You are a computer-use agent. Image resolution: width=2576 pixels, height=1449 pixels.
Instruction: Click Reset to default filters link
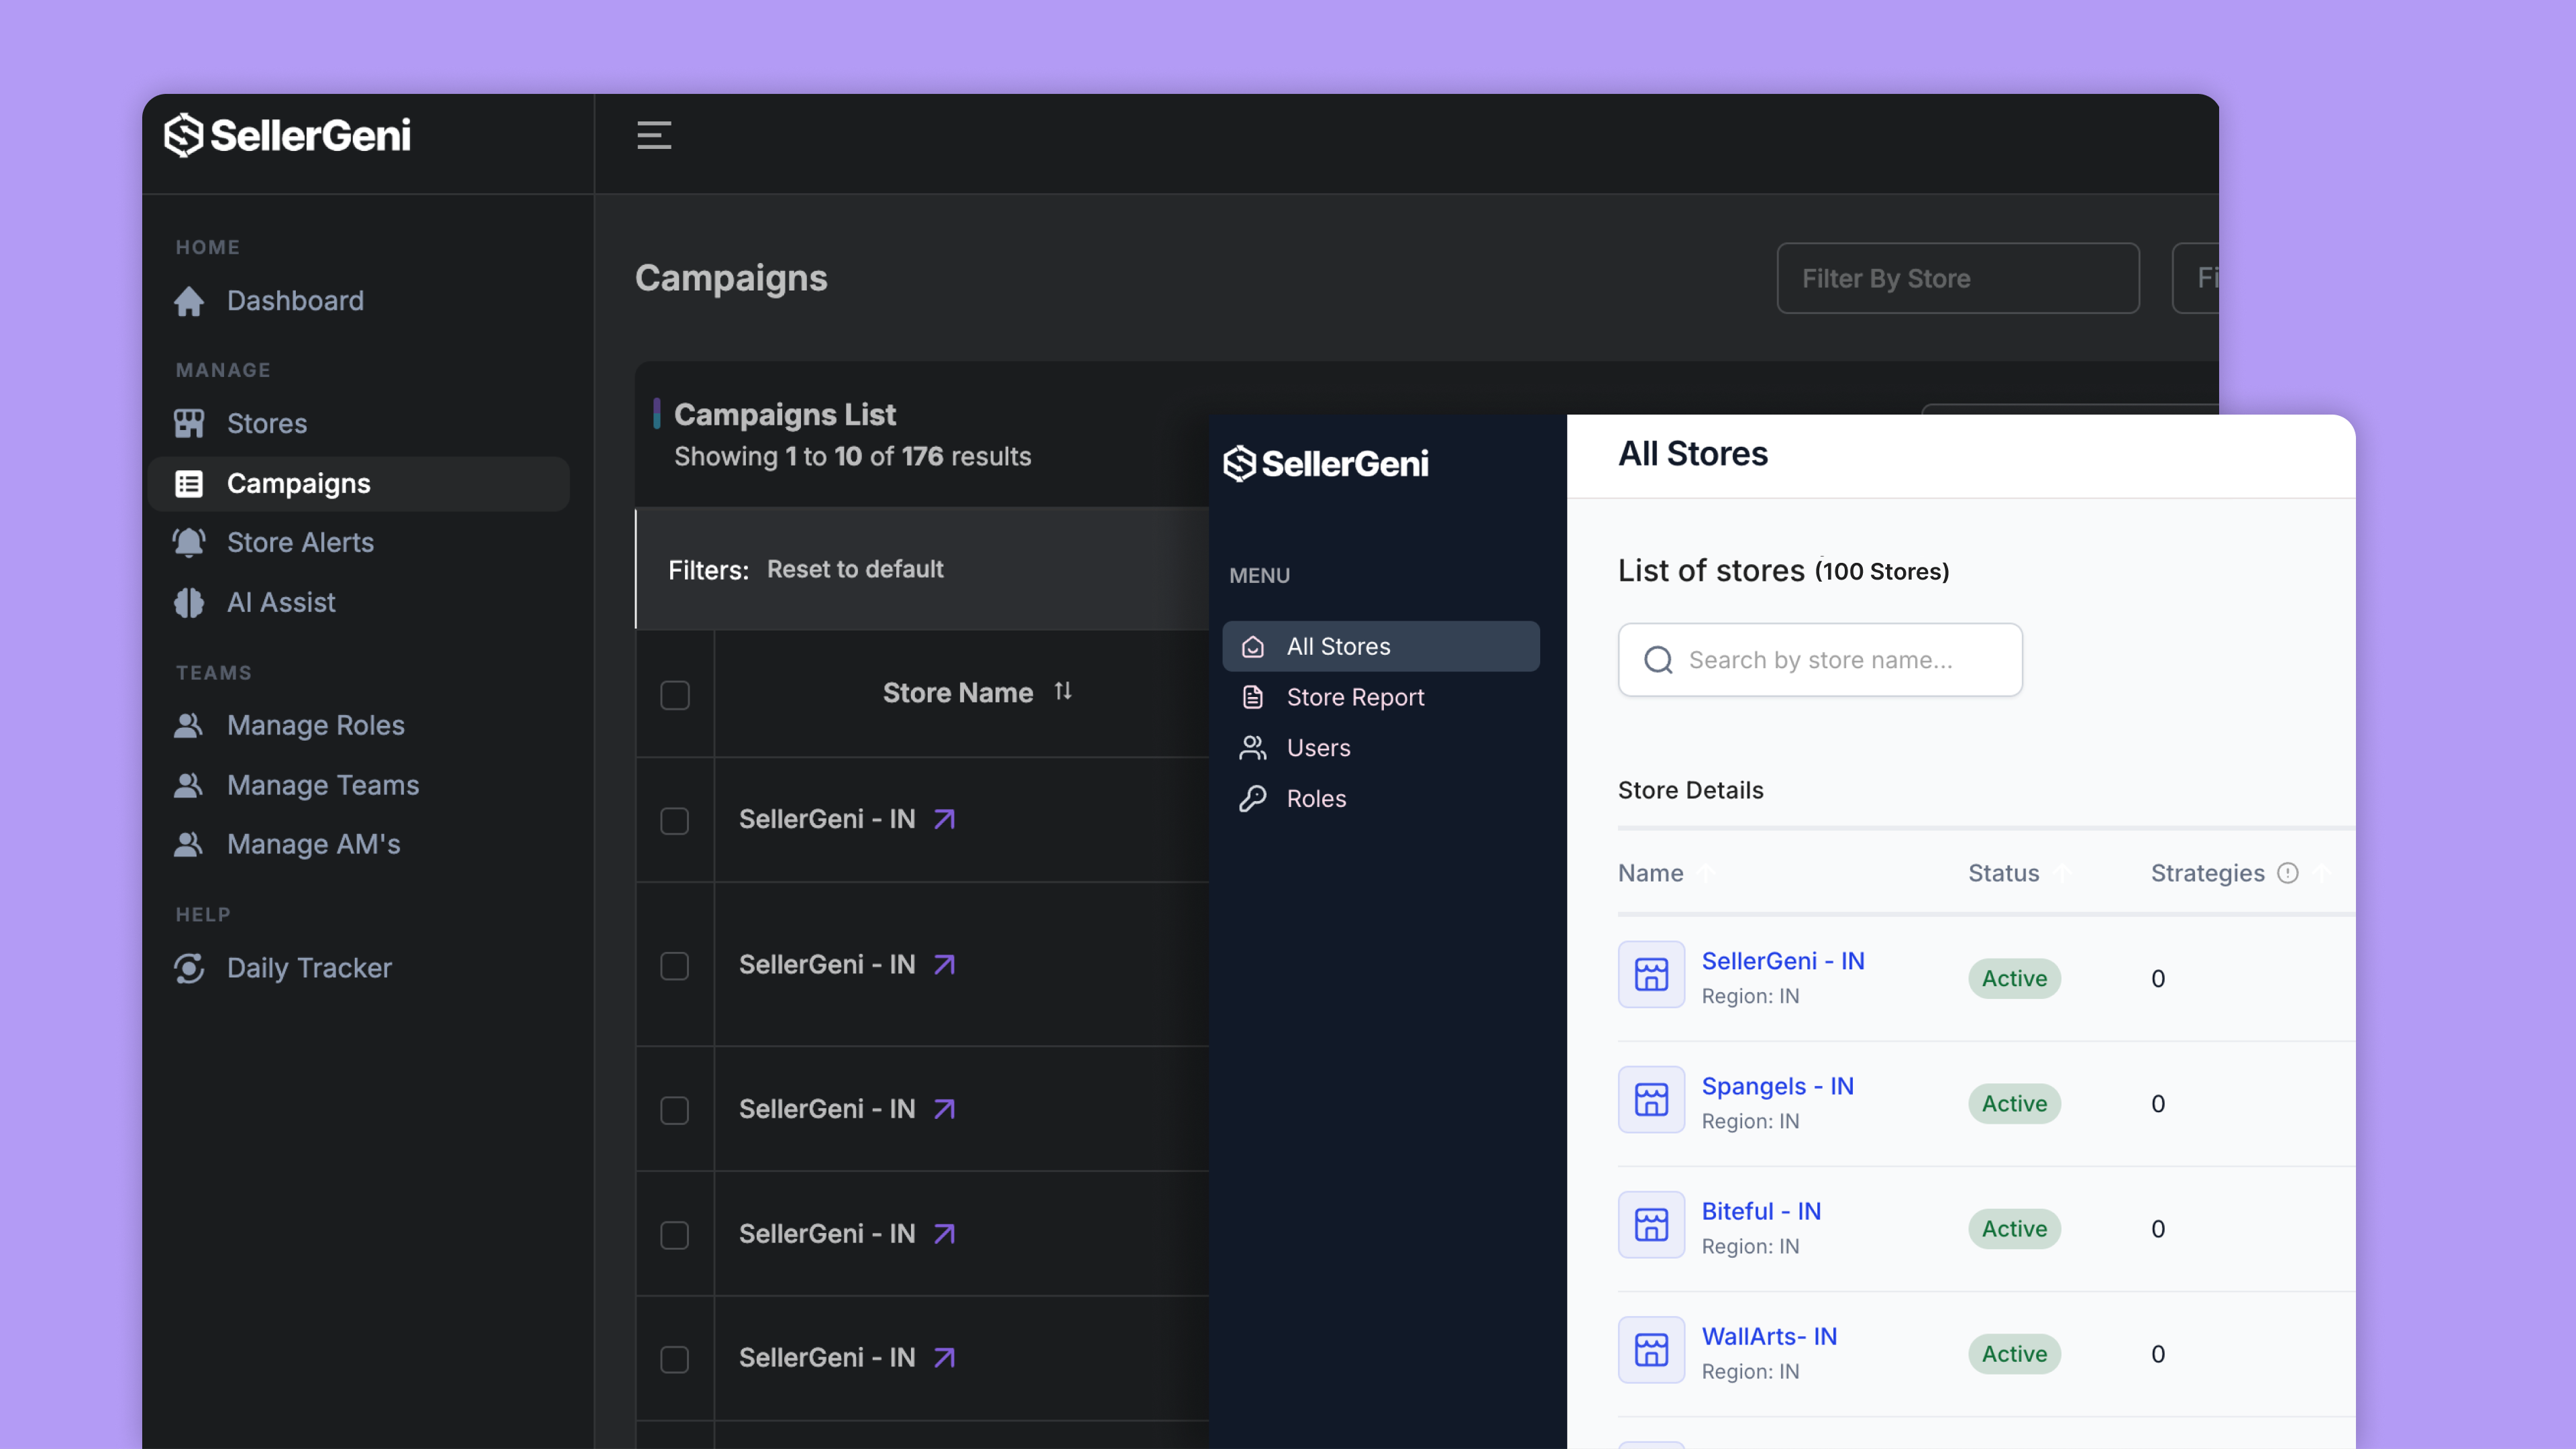coord(855,569)
